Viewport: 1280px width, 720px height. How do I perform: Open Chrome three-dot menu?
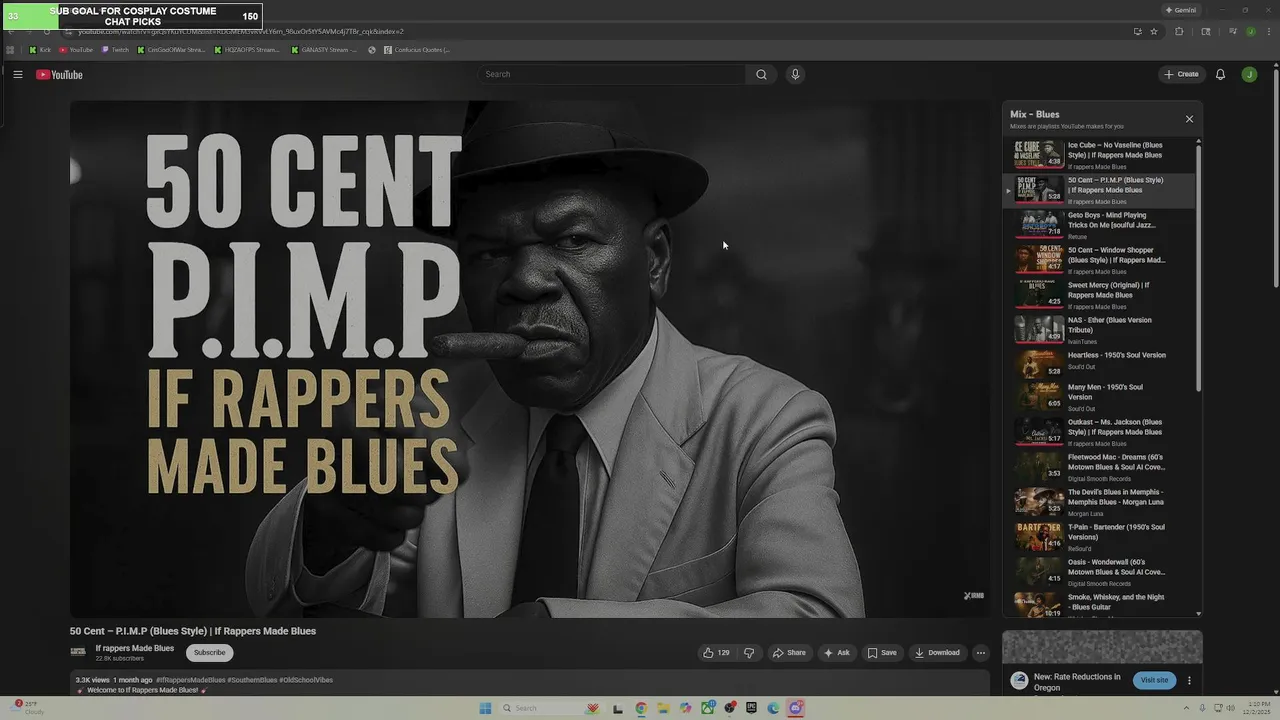tap(1267, 31)
